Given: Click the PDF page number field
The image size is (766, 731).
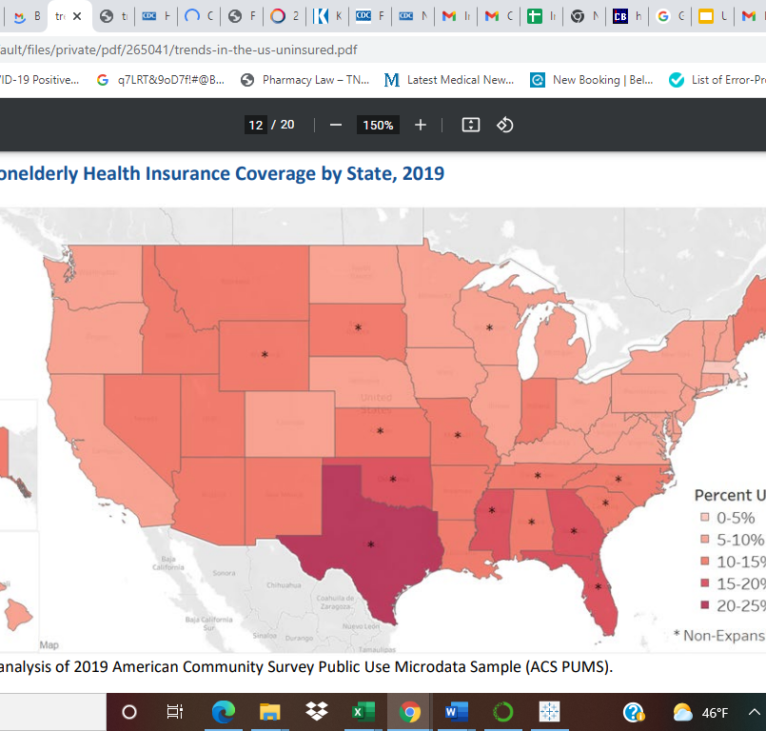Looking at the screenshot, I should click(256, 125).
